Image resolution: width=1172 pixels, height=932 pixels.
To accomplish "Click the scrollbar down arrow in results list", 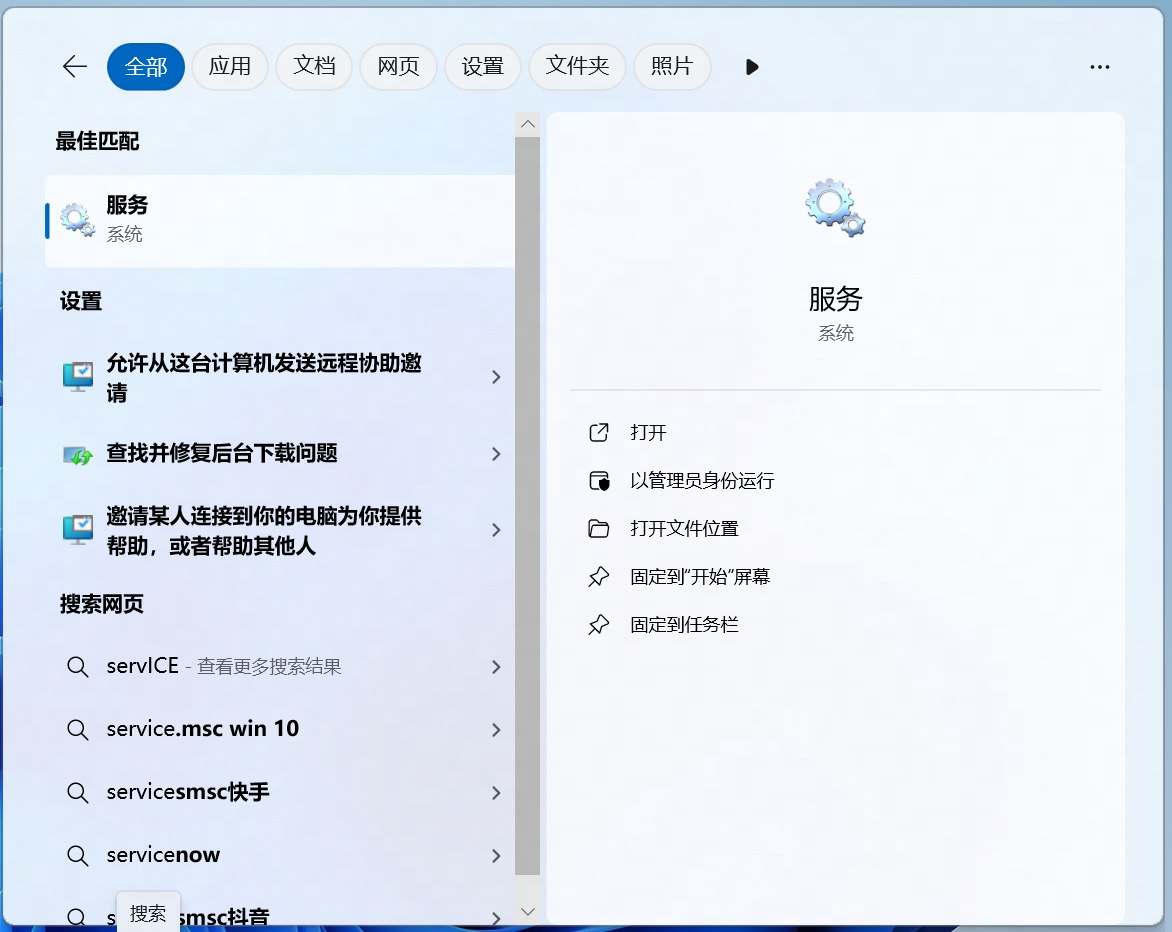I will tap(527, 911).
